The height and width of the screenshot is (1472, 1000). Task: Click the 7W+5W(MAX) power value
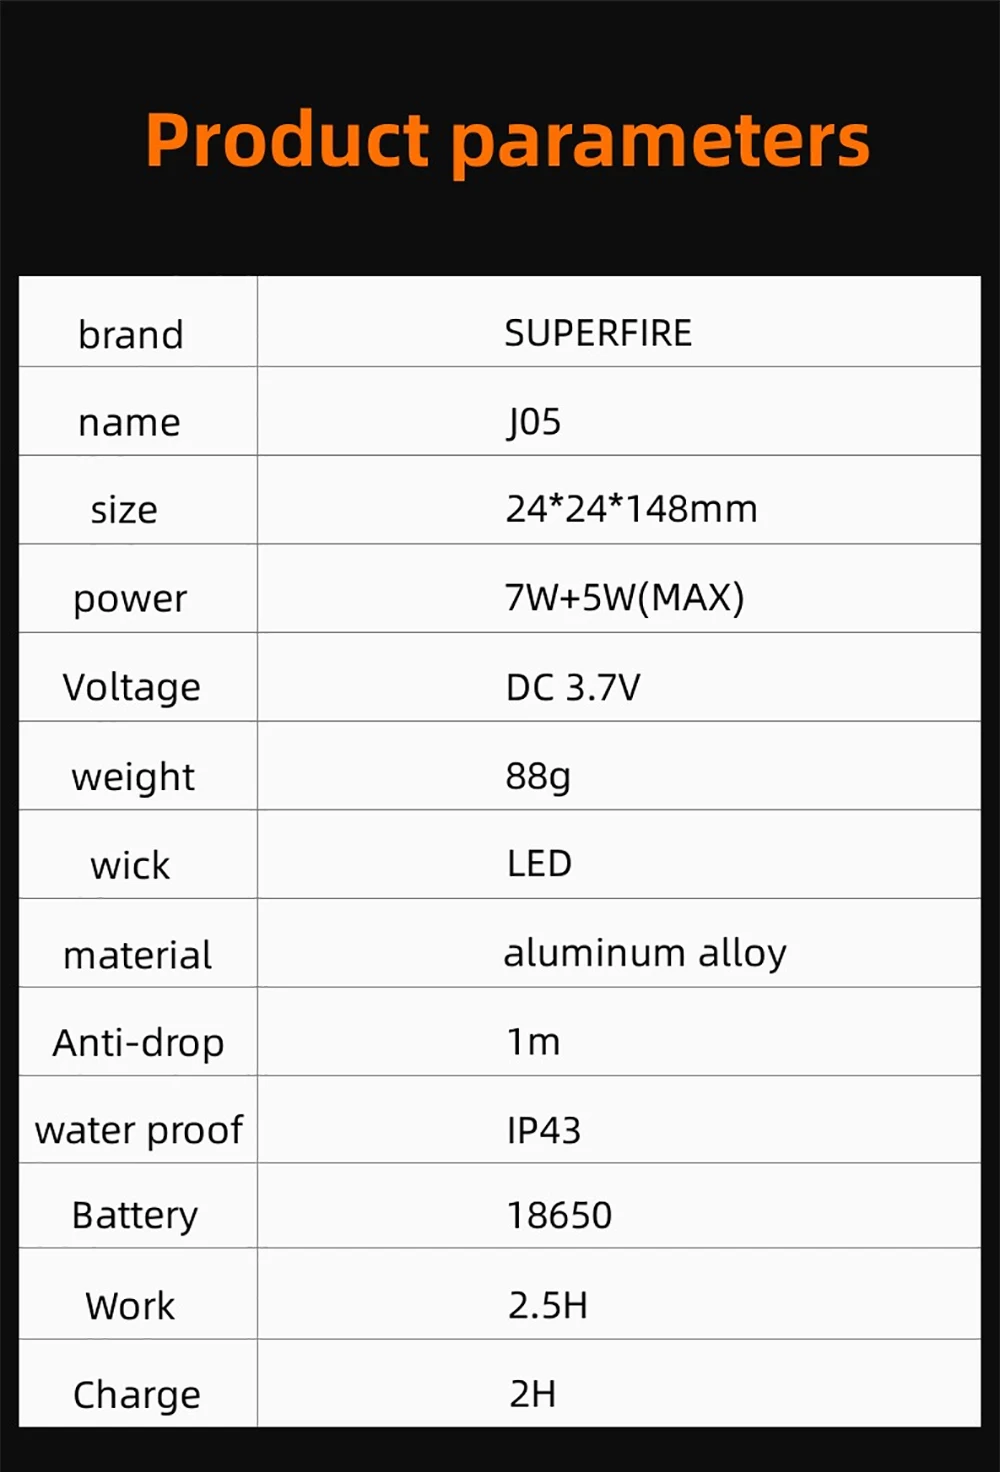(625, 598)
